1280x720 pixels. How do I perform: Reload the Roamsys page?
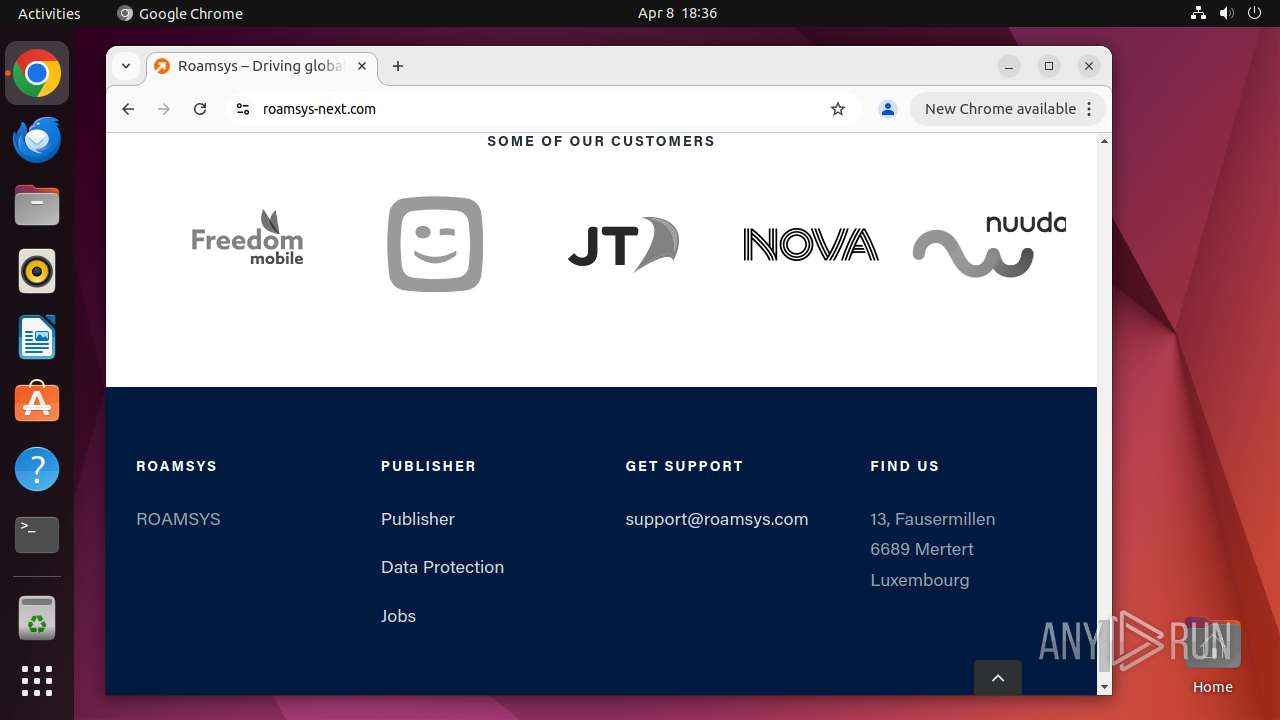tap(200, 109)
